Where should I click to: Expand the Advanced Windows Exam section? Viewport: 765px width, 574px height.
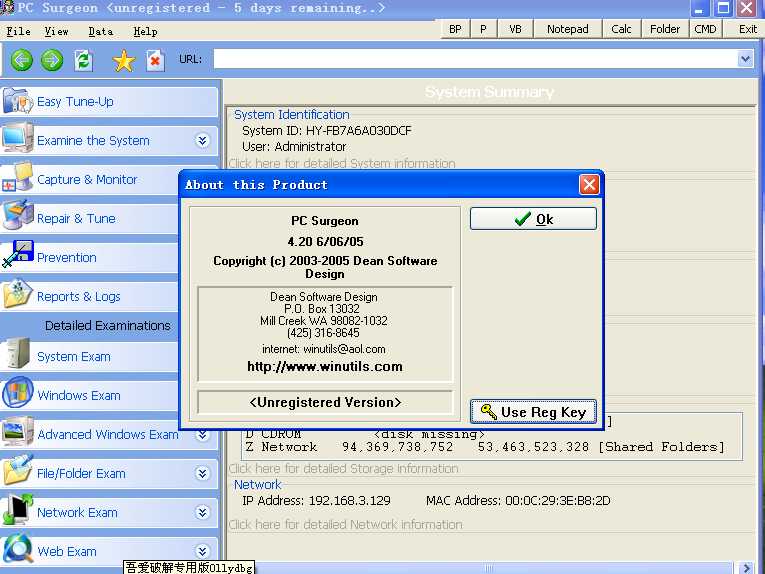[x=202, y=434]
